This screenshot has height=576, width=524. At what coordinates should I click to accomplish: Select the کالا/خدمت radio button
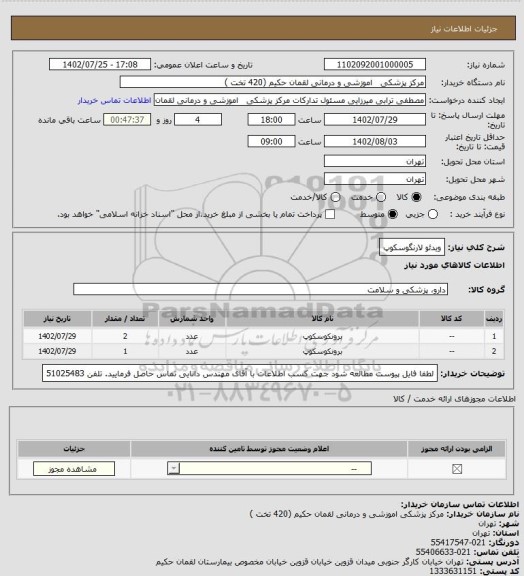point(335,197)
